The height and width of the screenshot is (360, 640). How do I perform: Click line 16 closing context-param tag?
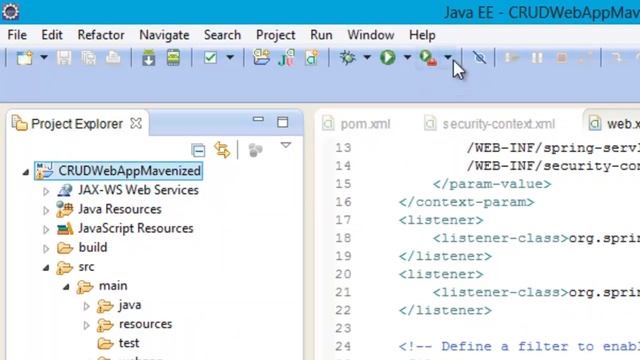467,202
